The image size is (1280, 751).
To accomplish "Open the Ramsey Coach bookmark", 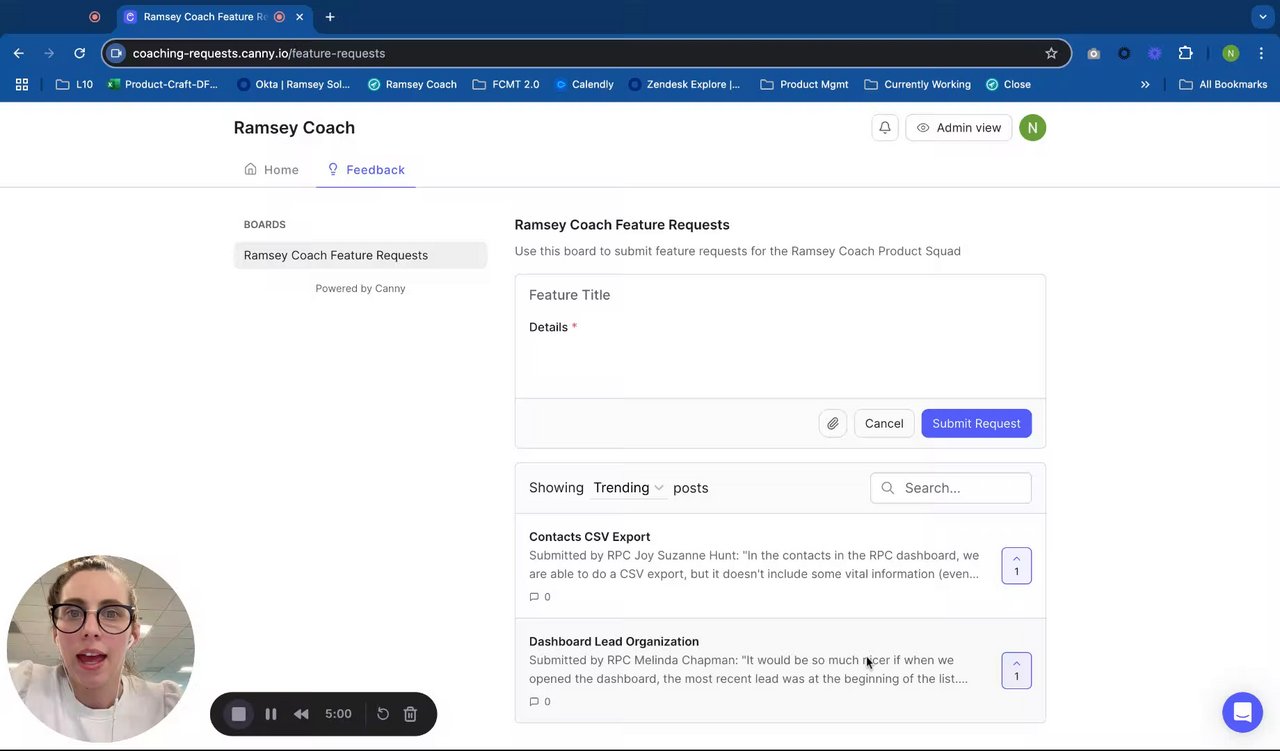I will pos(412,84).
